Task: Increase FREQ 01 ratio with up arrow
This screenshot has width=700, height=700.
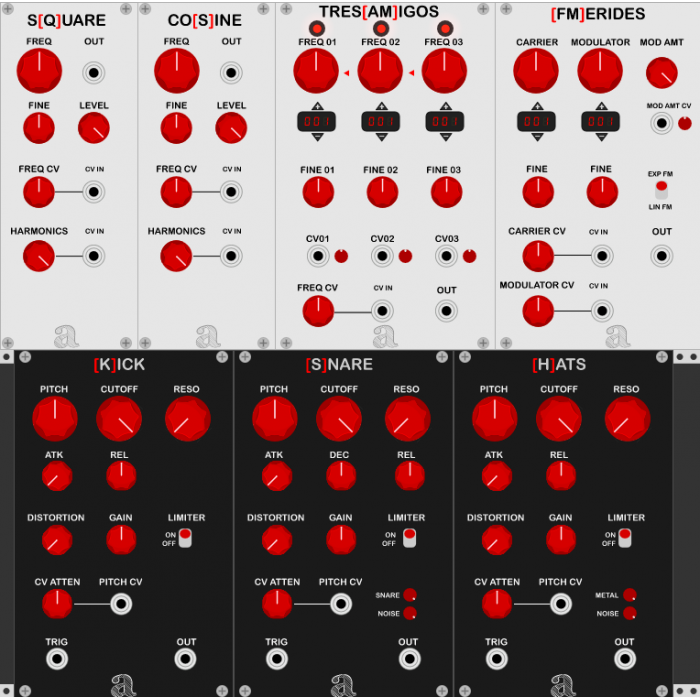Action: click(317, 106)
